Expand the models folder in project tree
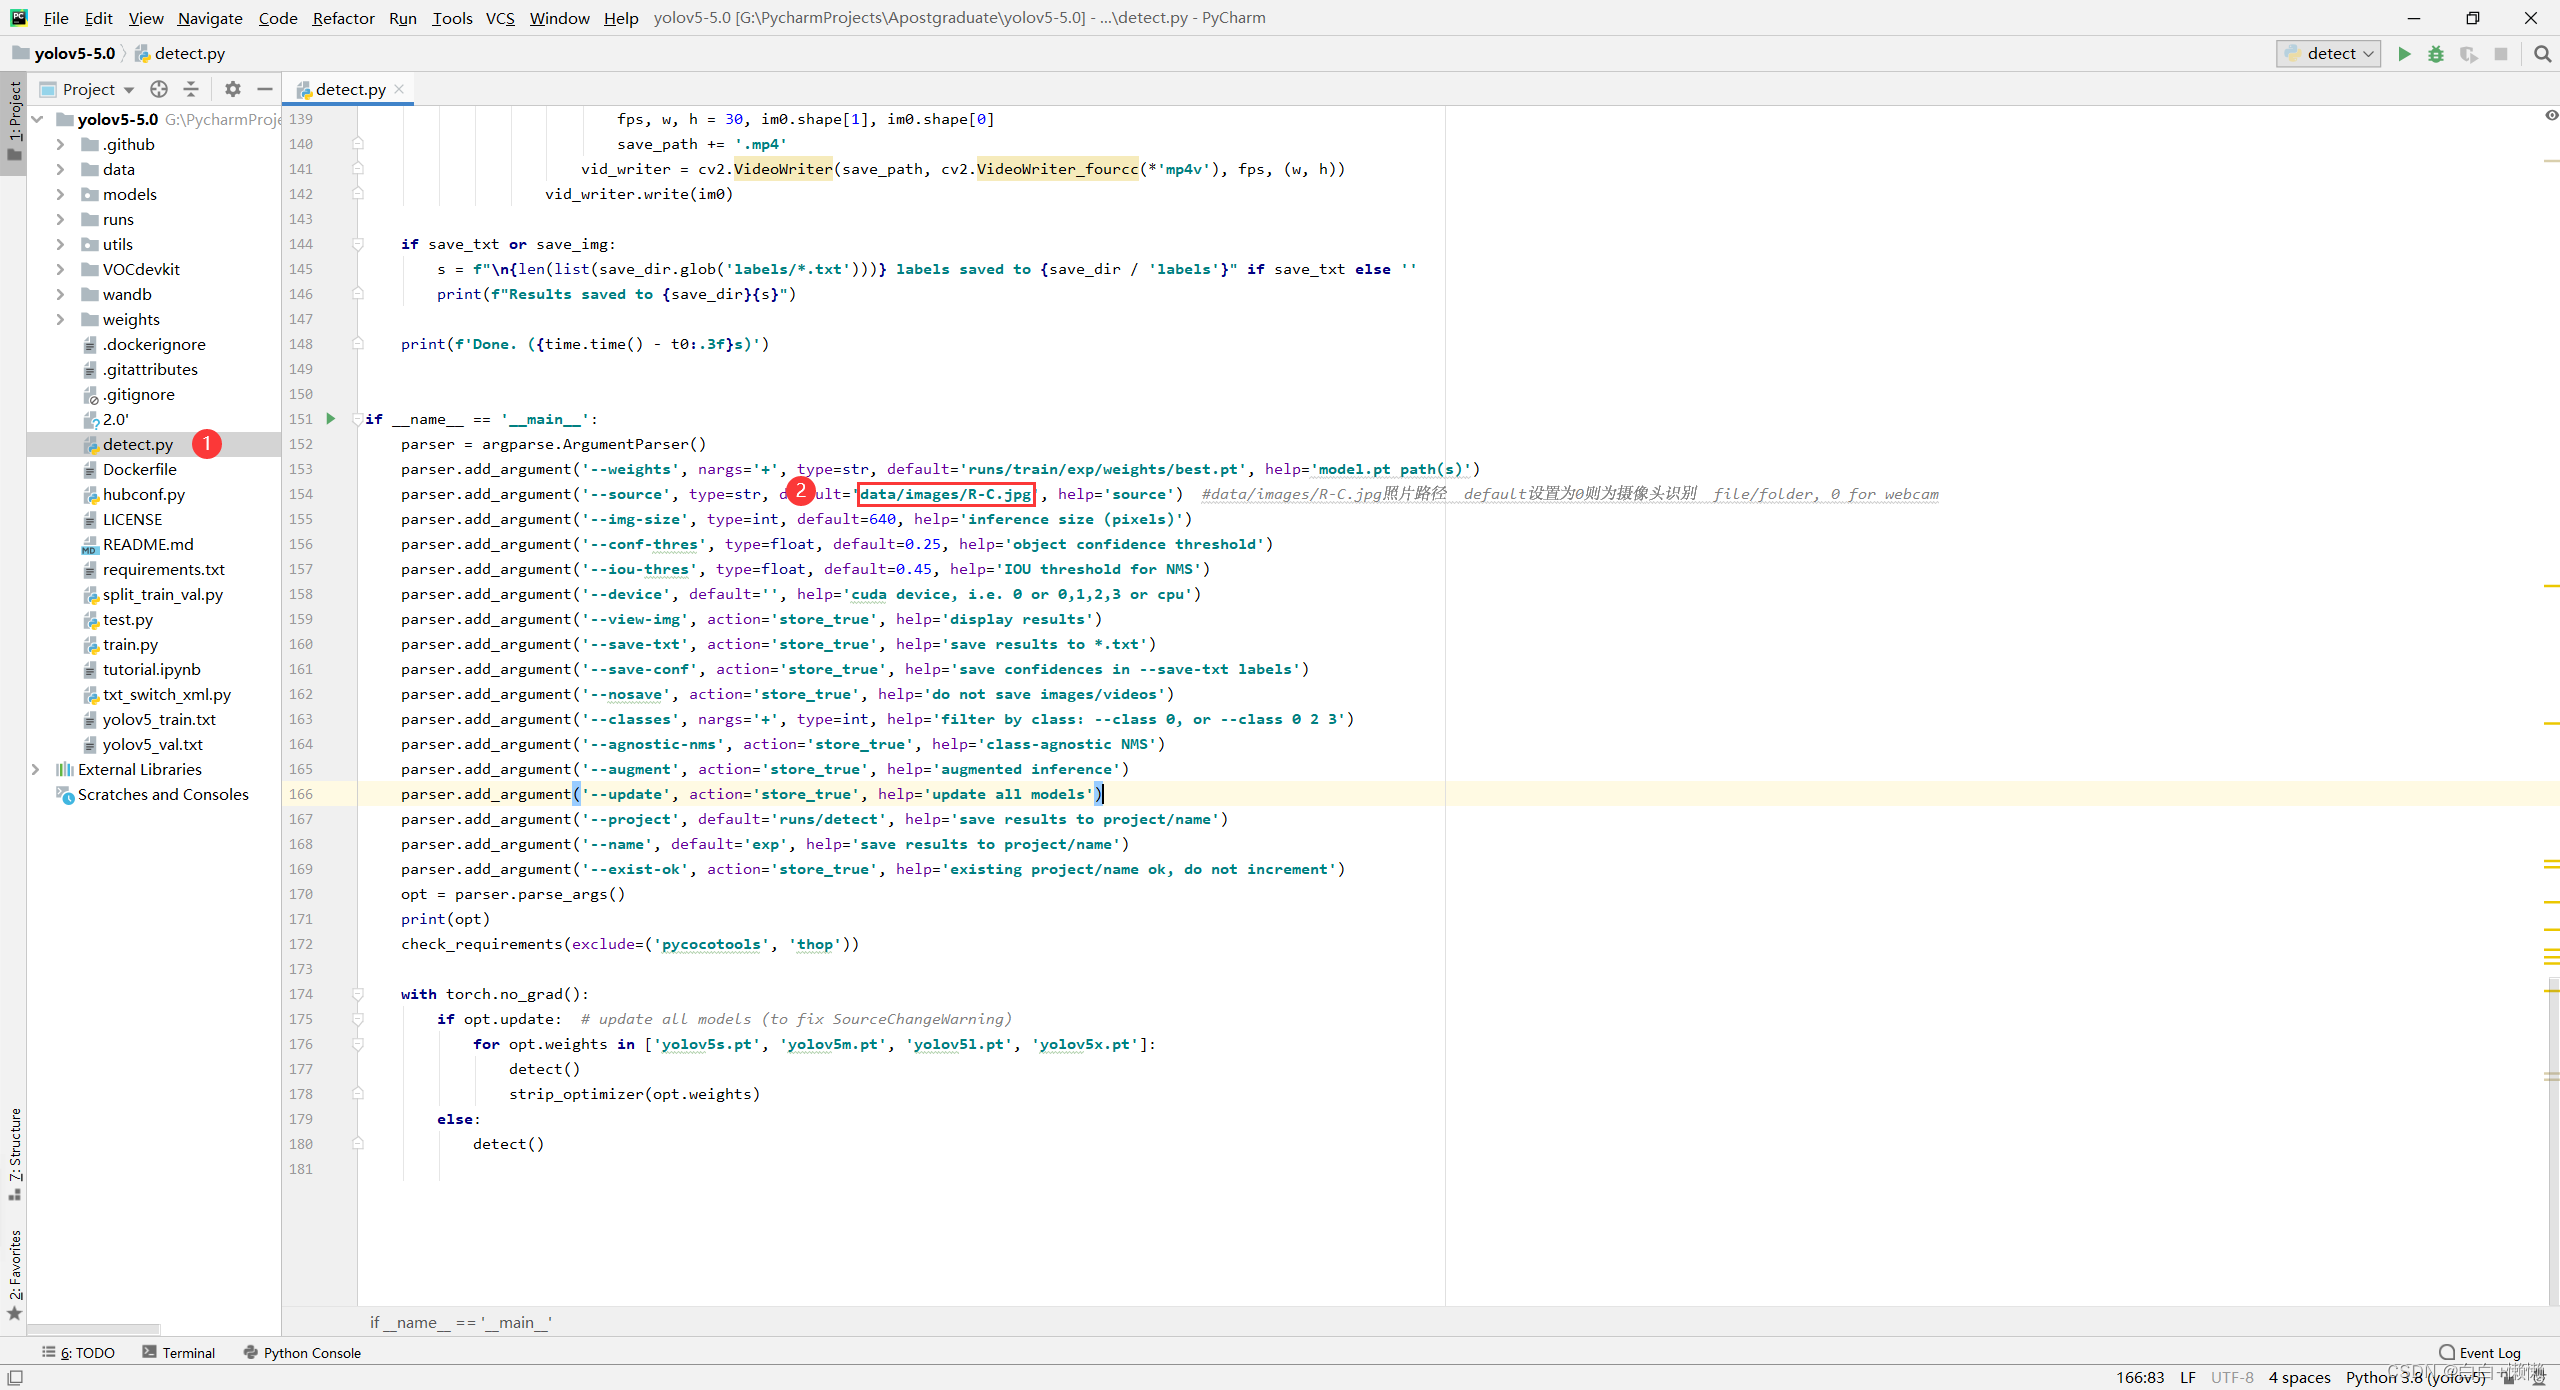Screen dimensions: 2560x1390 pos(60,194)
